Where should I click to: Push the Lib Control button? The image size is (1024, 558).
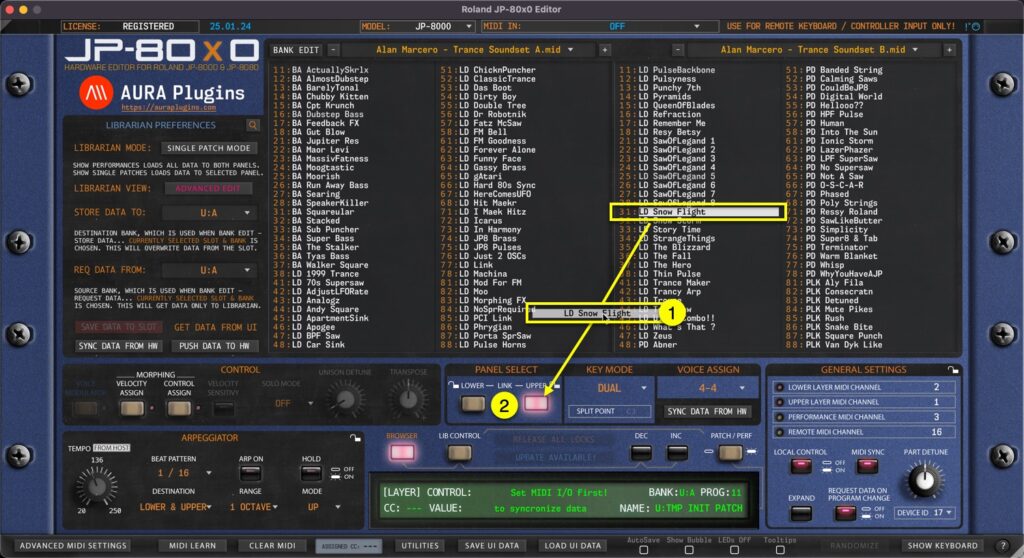pyautogui.click(x=459, y=452)
